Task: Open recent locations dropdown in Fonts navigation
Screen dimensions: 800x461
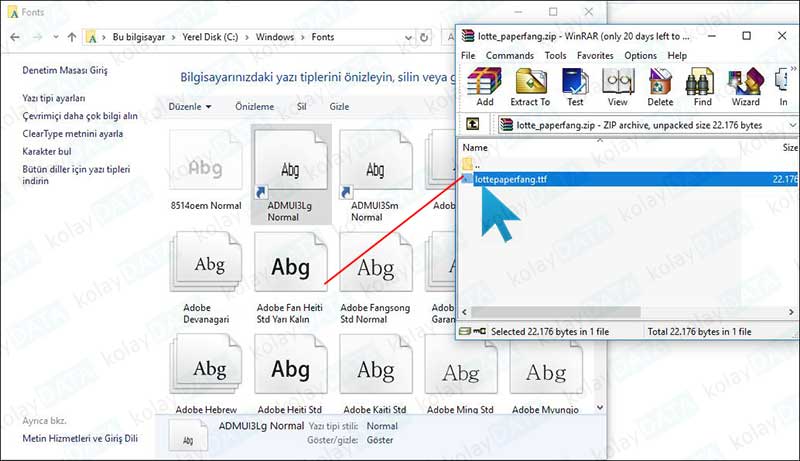Action: pyautogui.click(x=56, y=37)
